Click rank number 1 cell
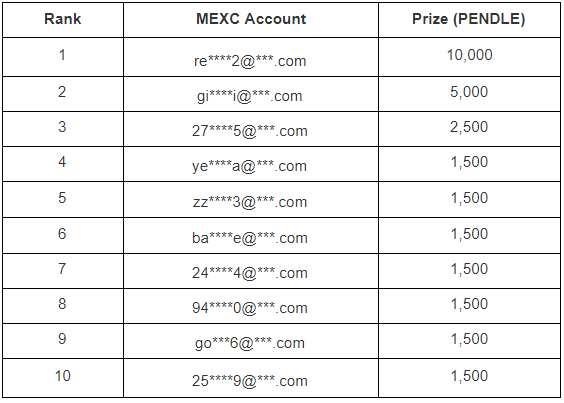Viewport: 564px width, 403px height. coord(63,55)
